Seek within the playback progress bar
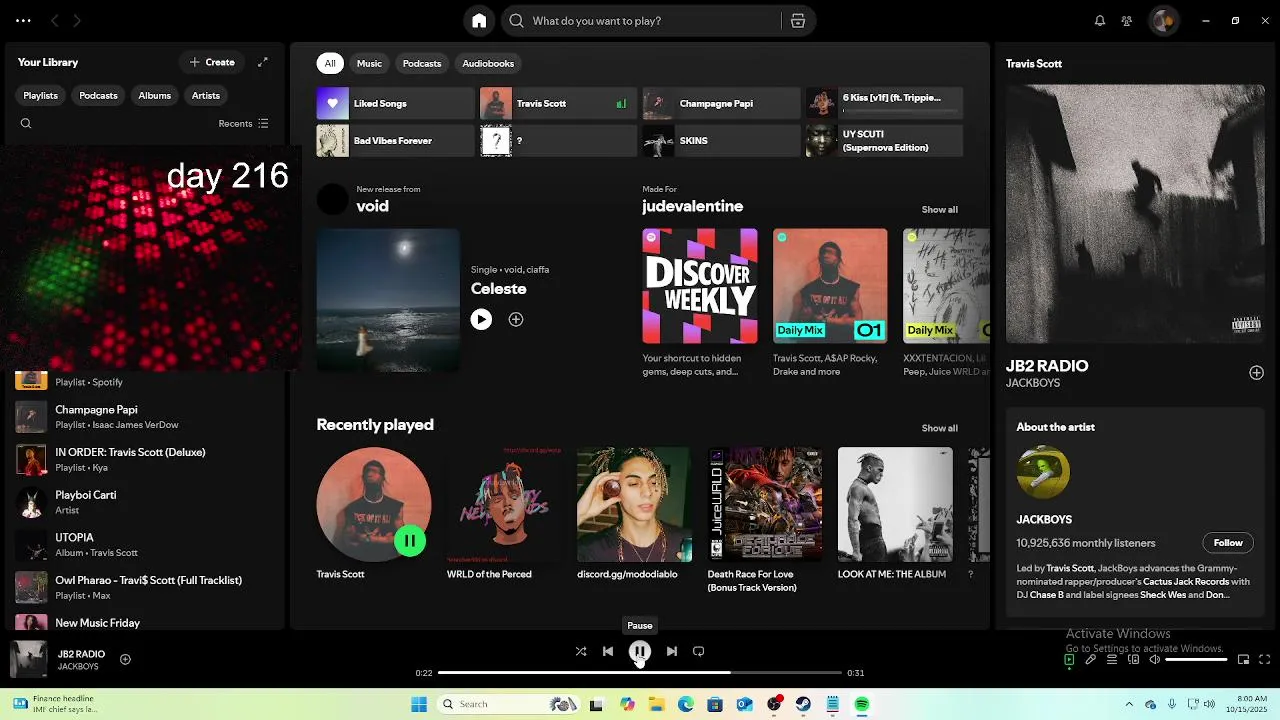Viewport: 1280px width, 720px height. (640, 673)
